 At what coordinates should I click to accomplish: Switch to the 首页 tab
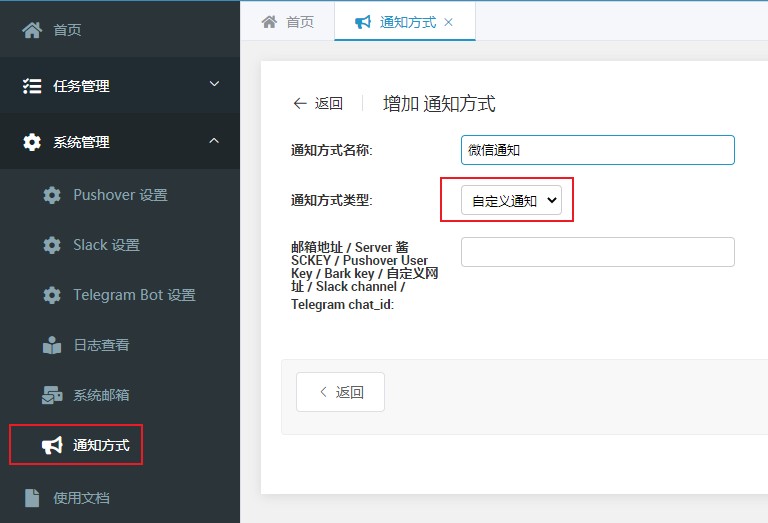[x=288, y=22]
